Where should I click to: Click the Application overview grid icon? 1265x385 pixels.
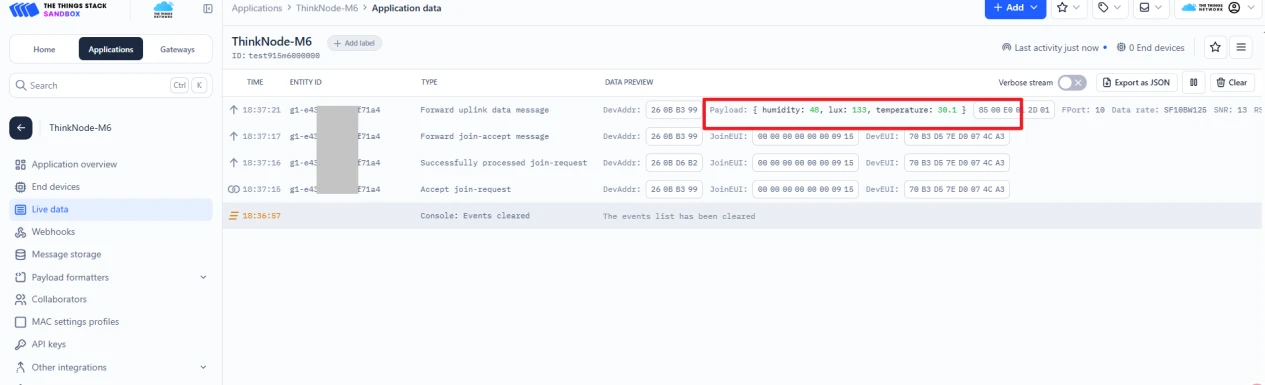click(x=21, y=164)
